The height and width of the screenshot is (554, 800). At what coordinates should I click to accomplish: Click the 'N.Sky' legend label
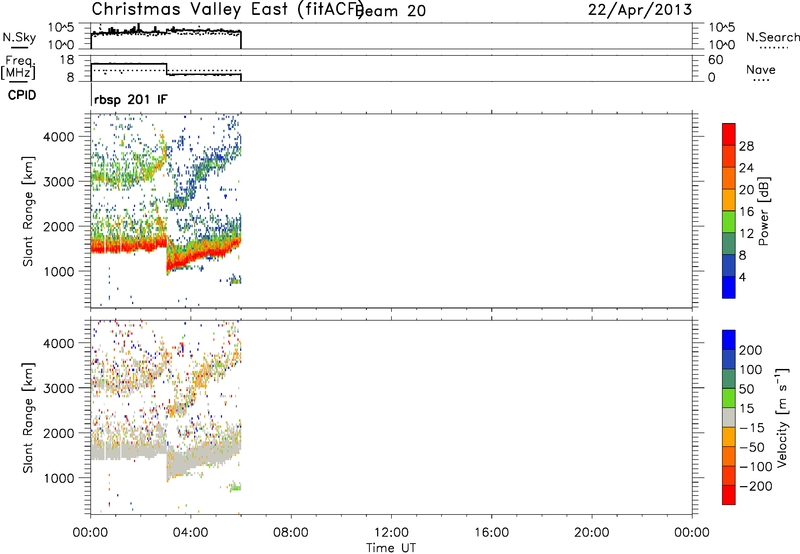coord(19,37)
